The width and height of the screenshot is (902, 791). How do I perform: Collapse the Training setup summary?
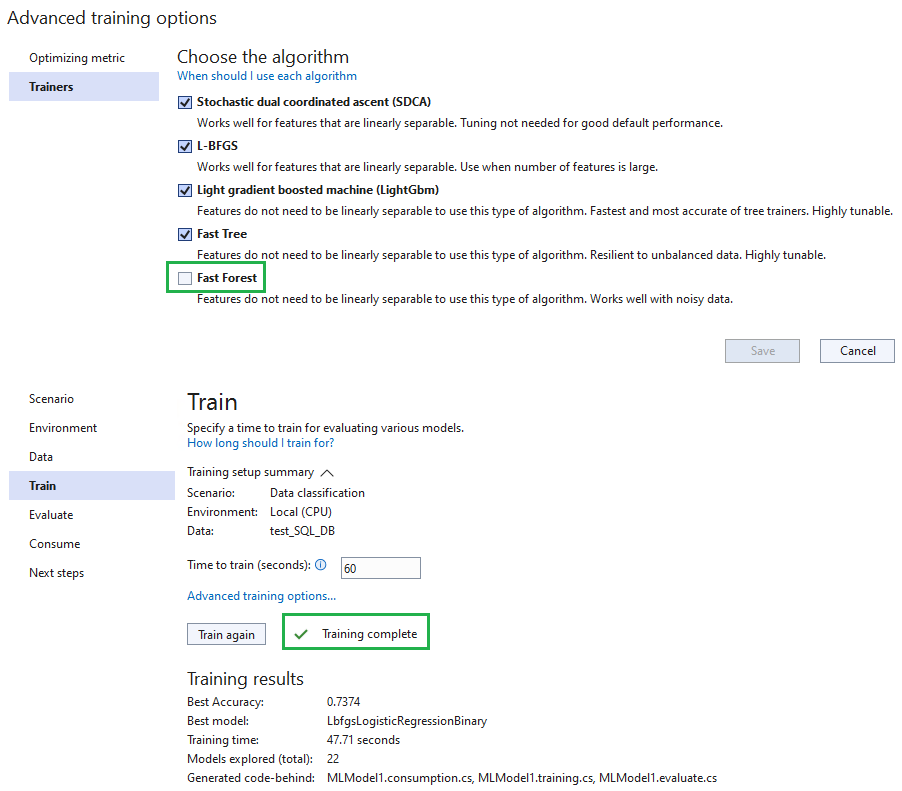click(x=325, y=471)
